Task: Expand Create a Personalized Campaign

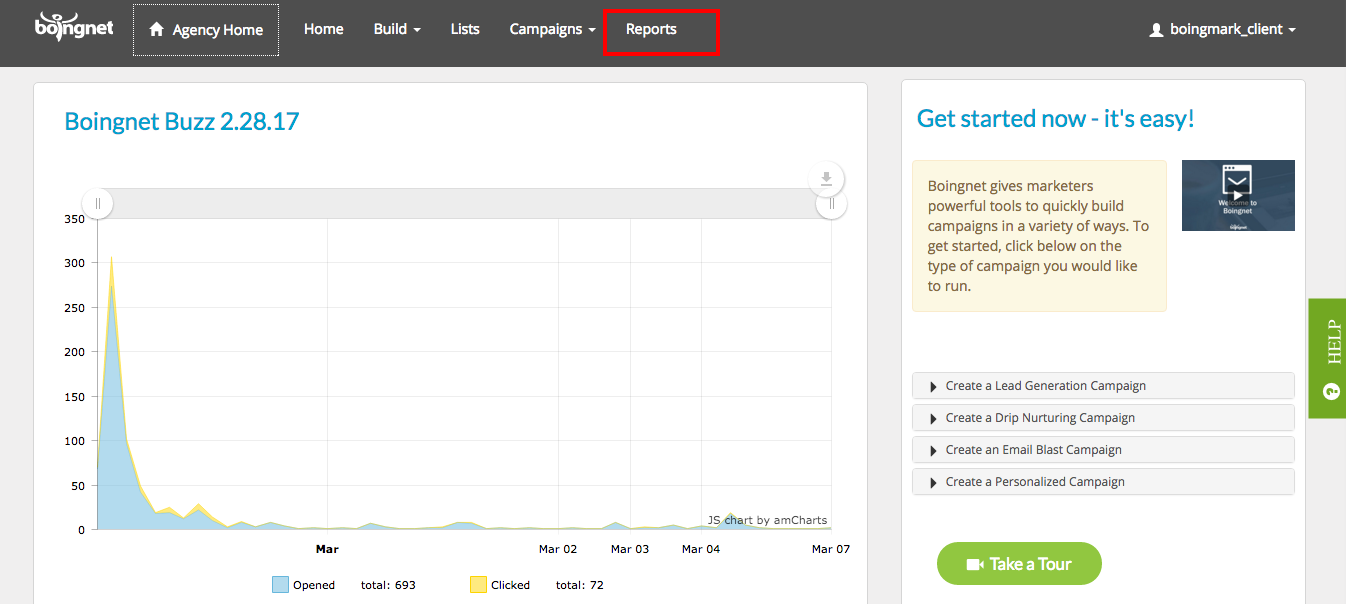Action: pos(1103,482)
